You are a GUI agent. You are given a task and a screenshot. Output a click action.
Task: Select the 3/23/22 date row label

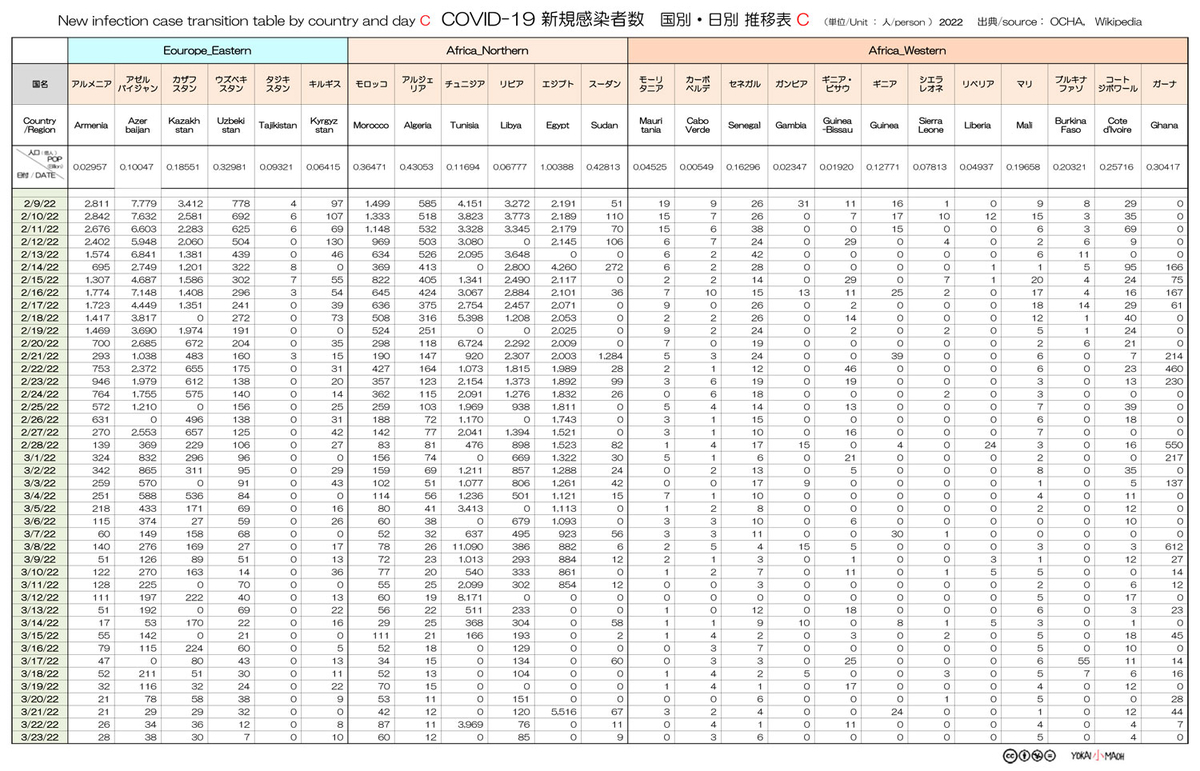[x=39, y=736]
